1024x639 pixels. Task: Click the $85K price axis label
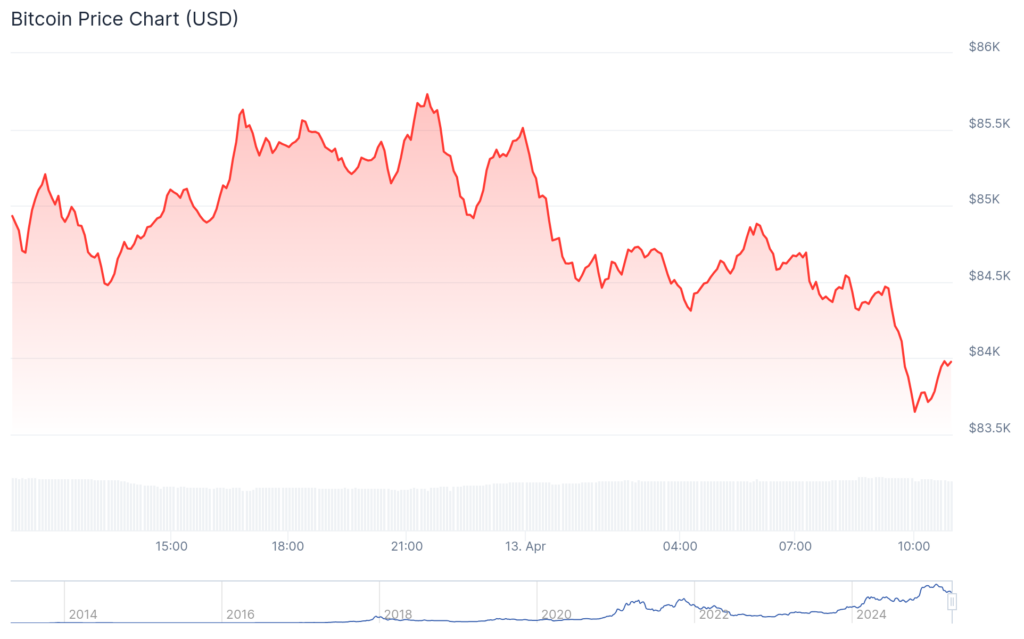pyautogui.click(x=984, y=199)
